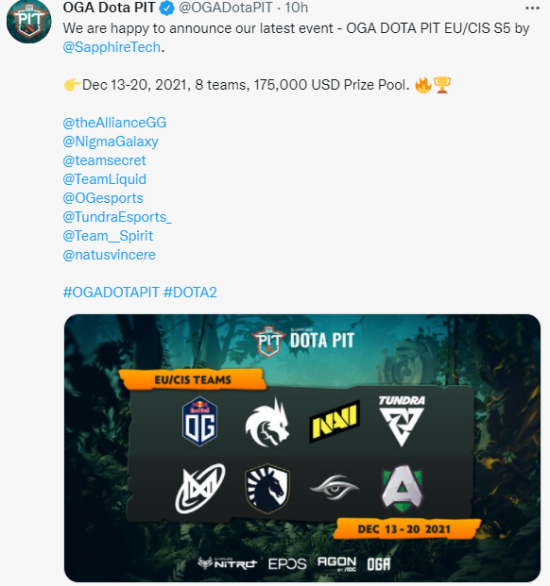Open the @natusvincere mention
This screenshot has width=550, height=586.
[x=109, y=255]
